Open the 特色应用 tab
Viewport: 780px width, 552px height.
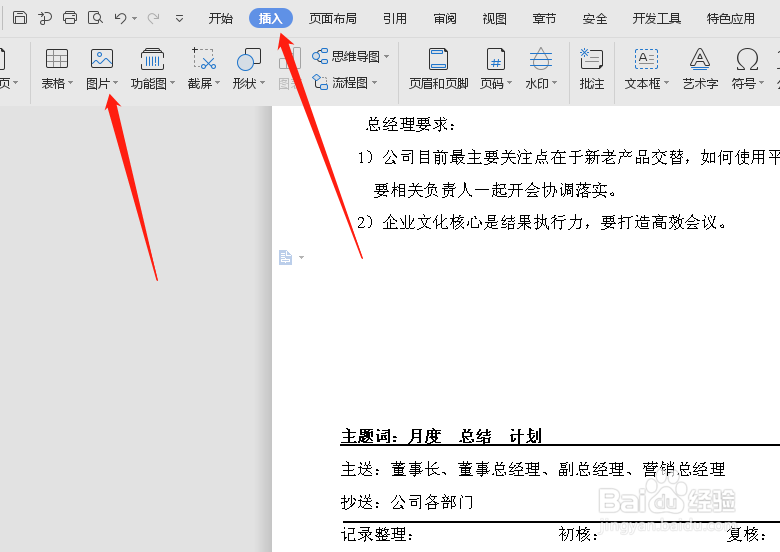tap(731, 18)
